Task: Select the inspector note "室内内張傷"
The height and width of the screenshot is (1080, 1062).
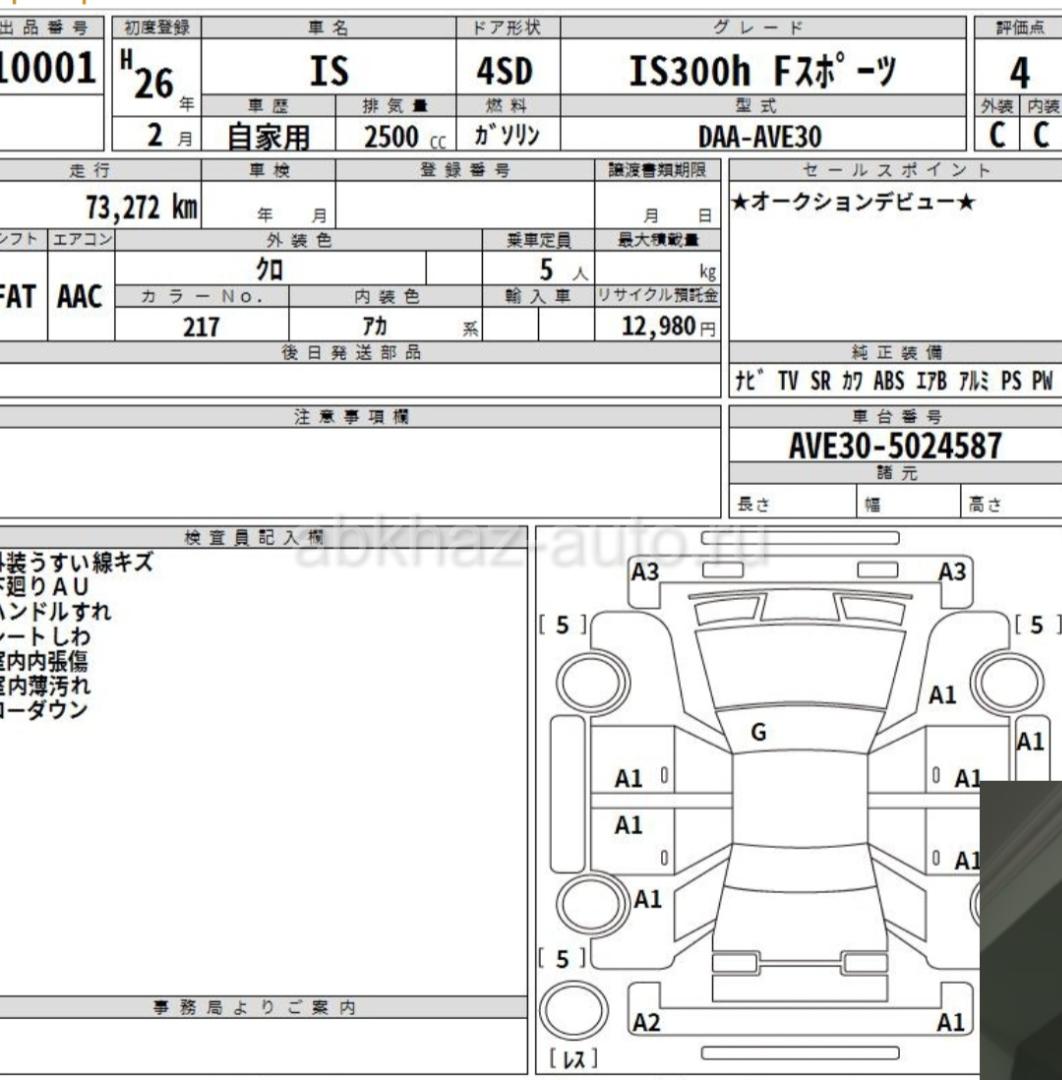Action: (44, 661)
